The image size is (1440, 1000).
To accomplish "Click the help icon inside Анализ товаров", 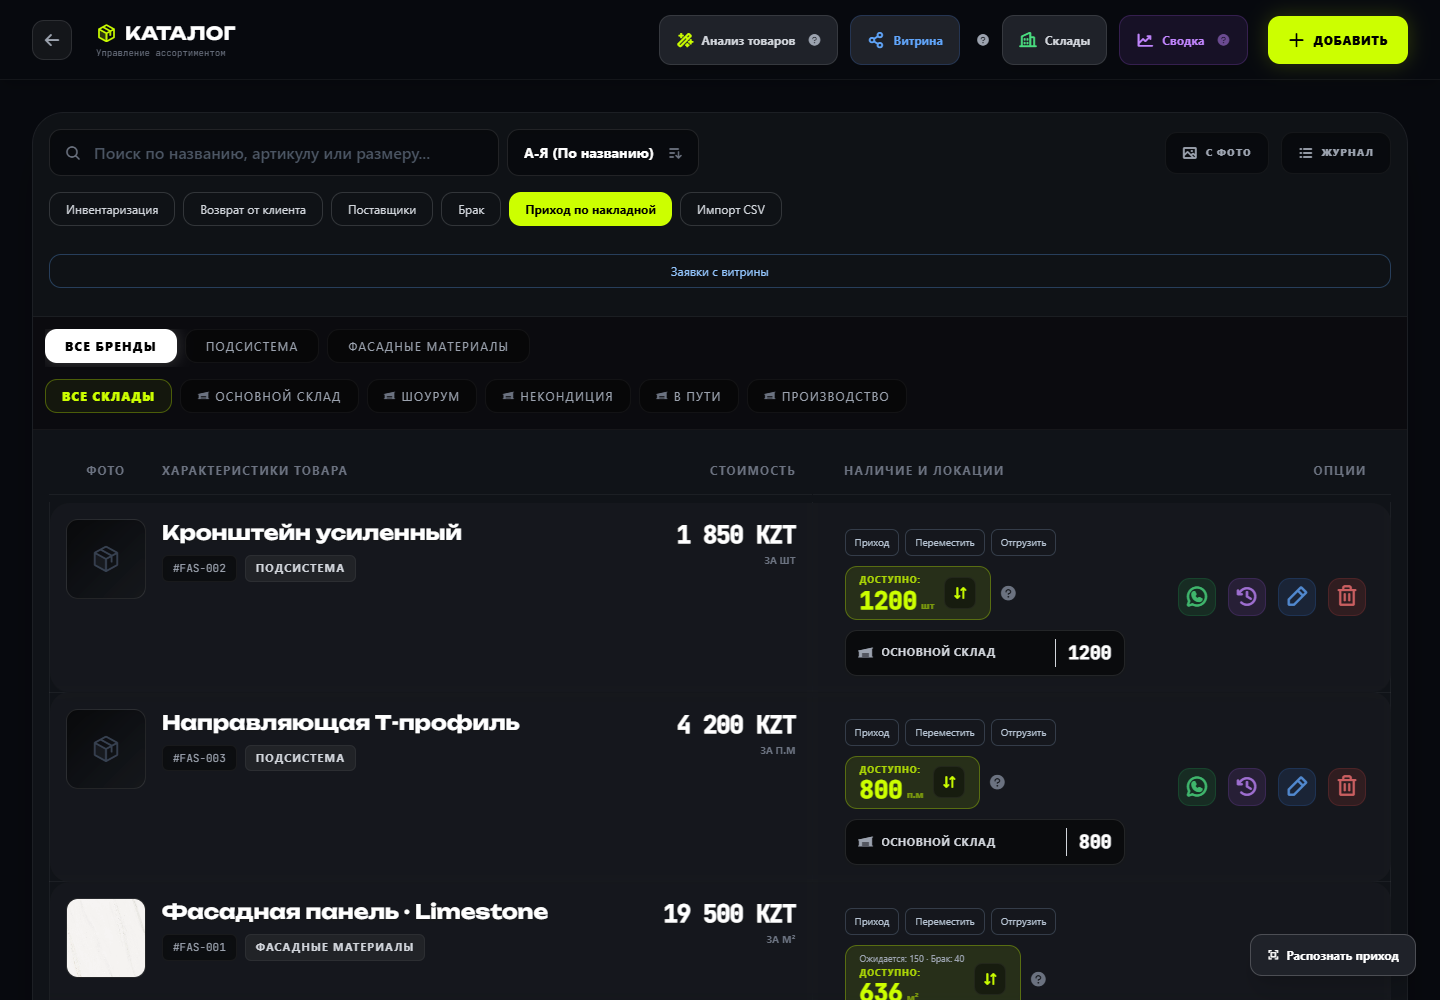I will [814, 40].
